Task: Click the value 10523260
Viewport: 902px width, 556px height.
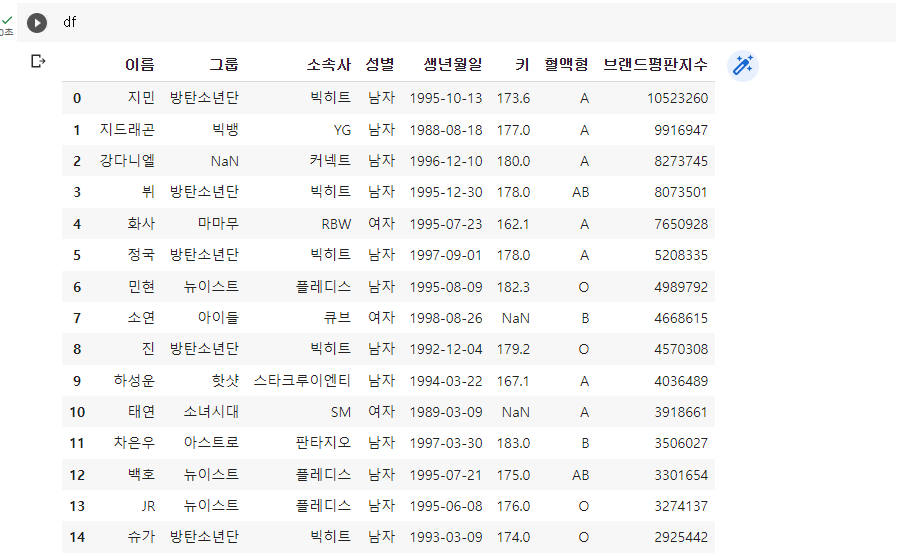Action: [678, 98]
